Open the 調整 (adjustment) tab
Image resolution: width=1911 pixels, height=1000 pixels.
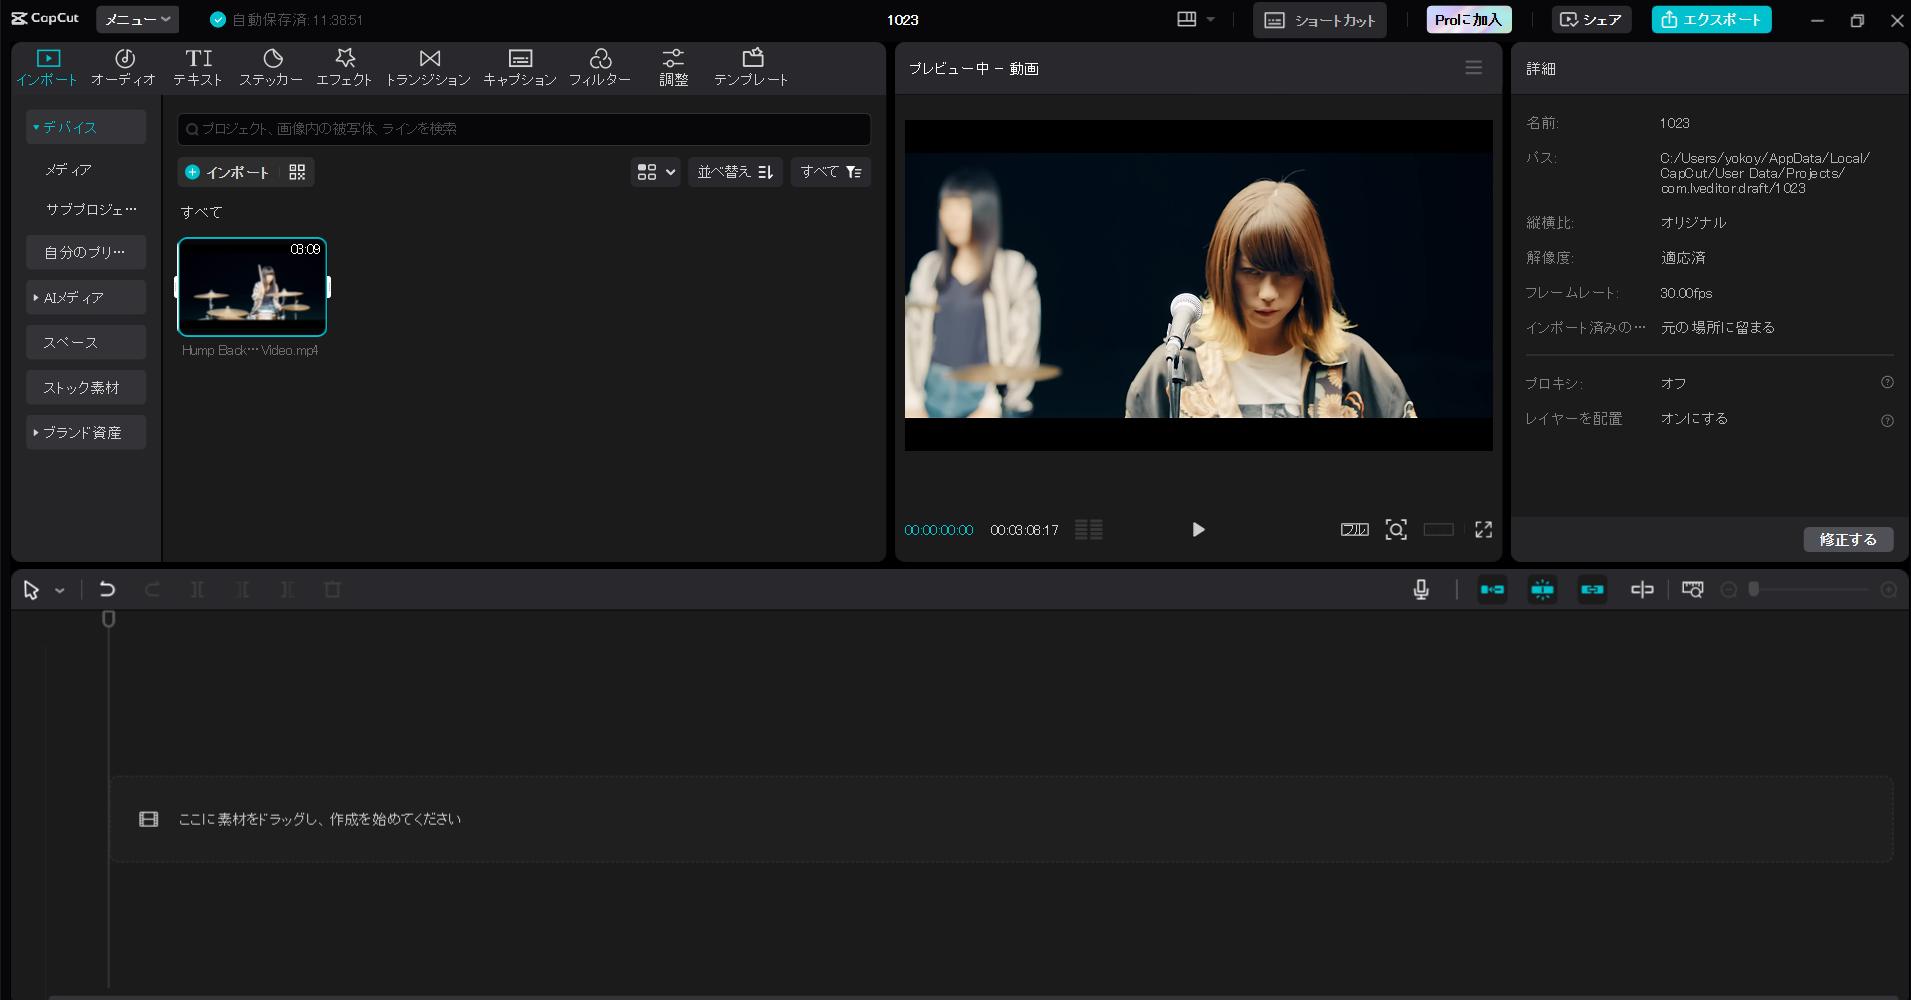673,67
